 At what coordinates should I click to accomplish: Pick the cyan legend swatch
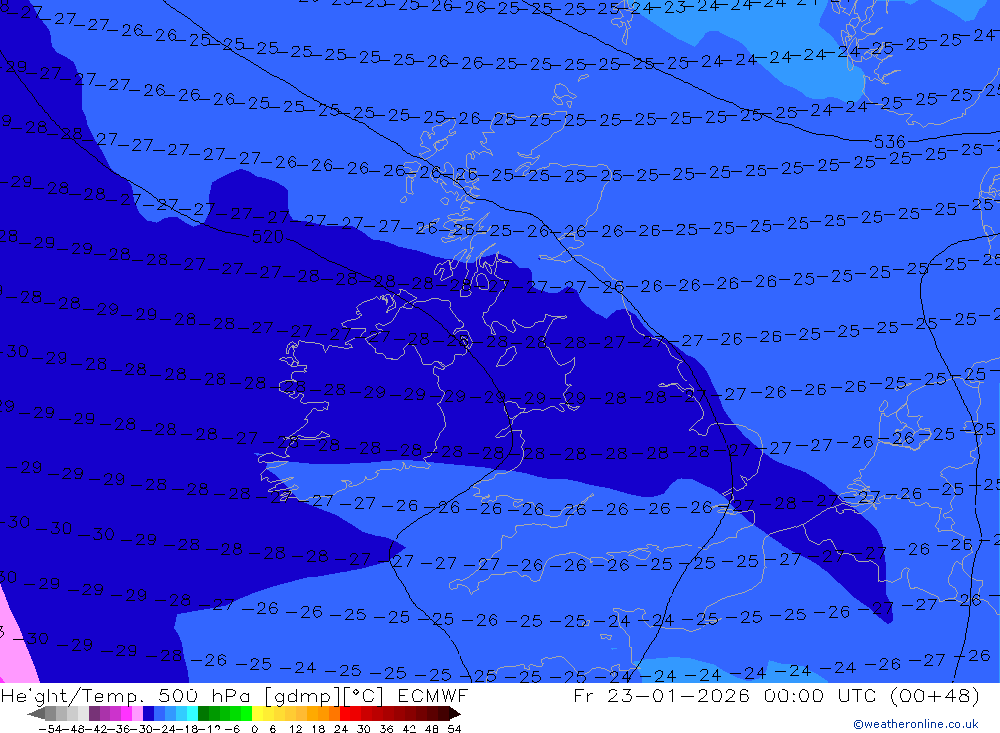pos(192,714)
